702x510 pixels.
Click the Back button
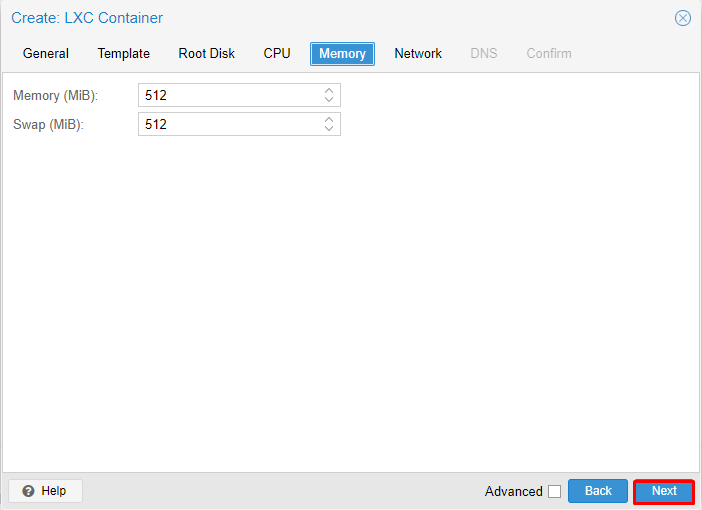click(598, 491)
